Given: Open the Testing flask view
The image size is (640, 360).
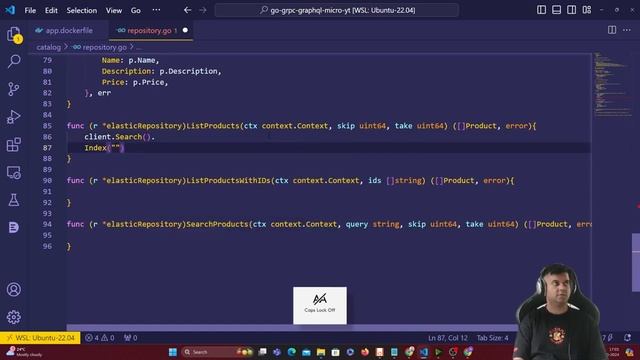Looking at the screenshot, I should tap(14, 200).
